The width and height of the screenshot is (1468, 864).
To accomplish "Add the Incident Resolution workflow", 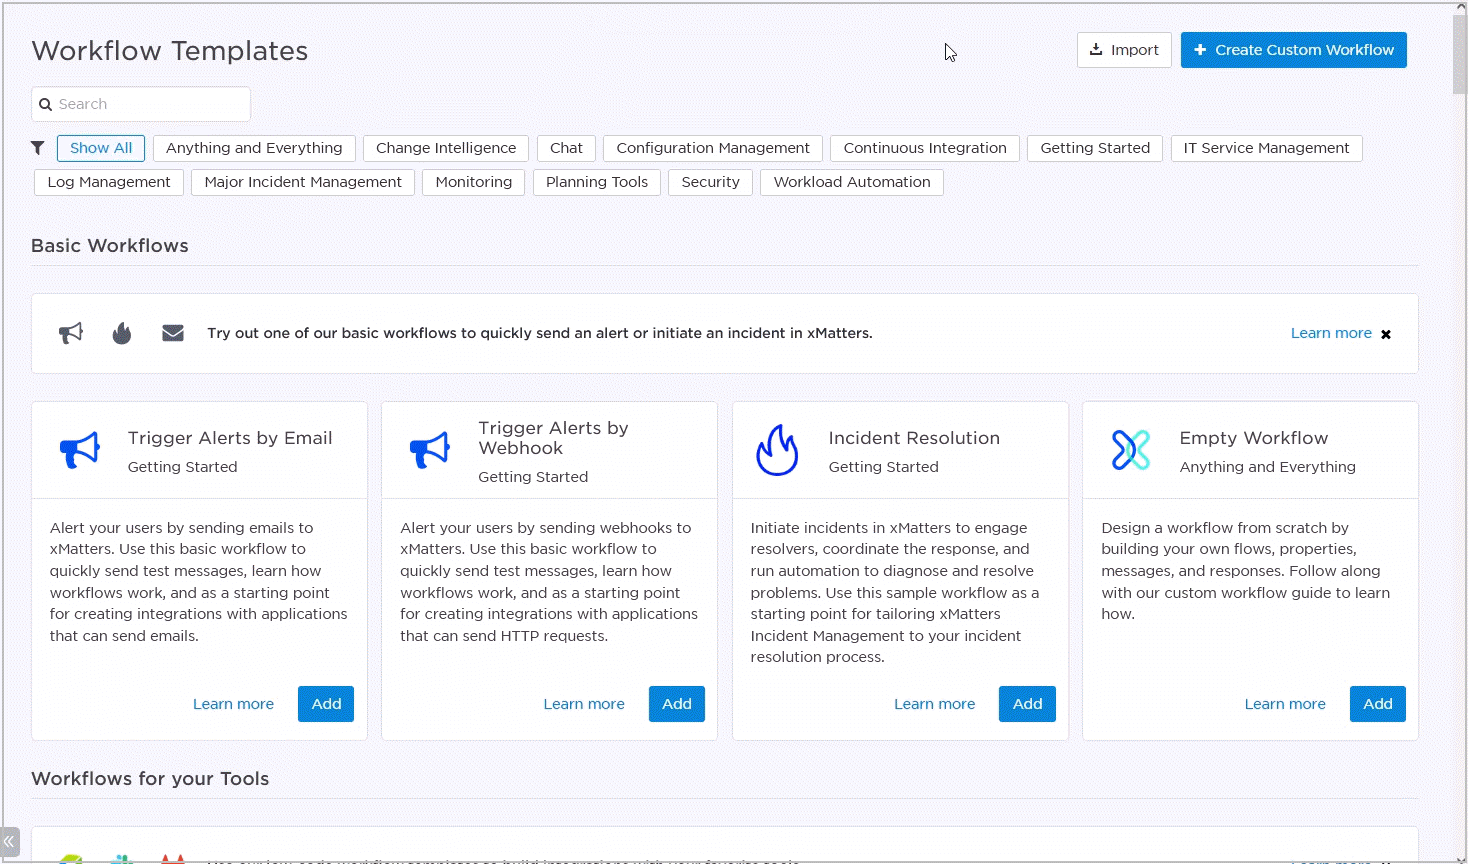I will pyautogui.click(x=1027, y=704).
